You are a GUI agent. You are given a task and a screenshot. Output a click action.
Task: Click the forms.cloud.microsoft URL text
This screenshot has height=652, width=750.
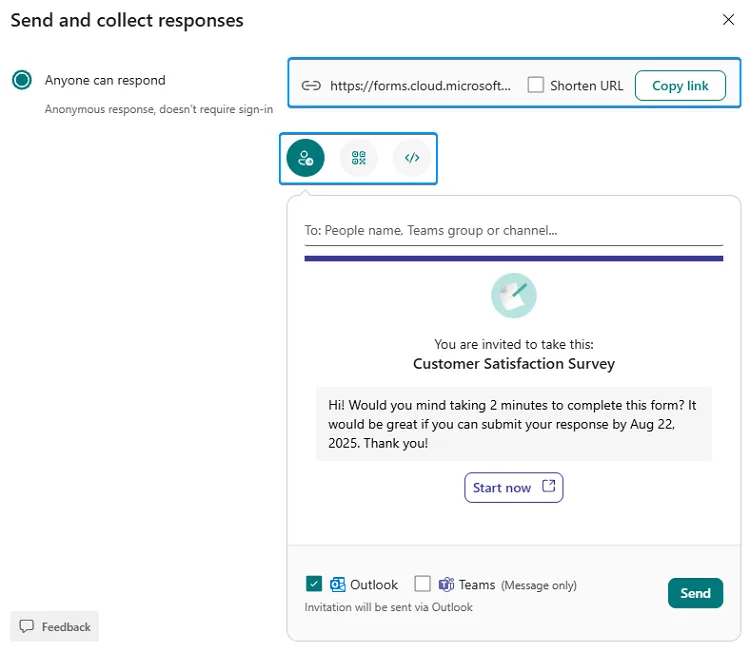click(420, 86)
